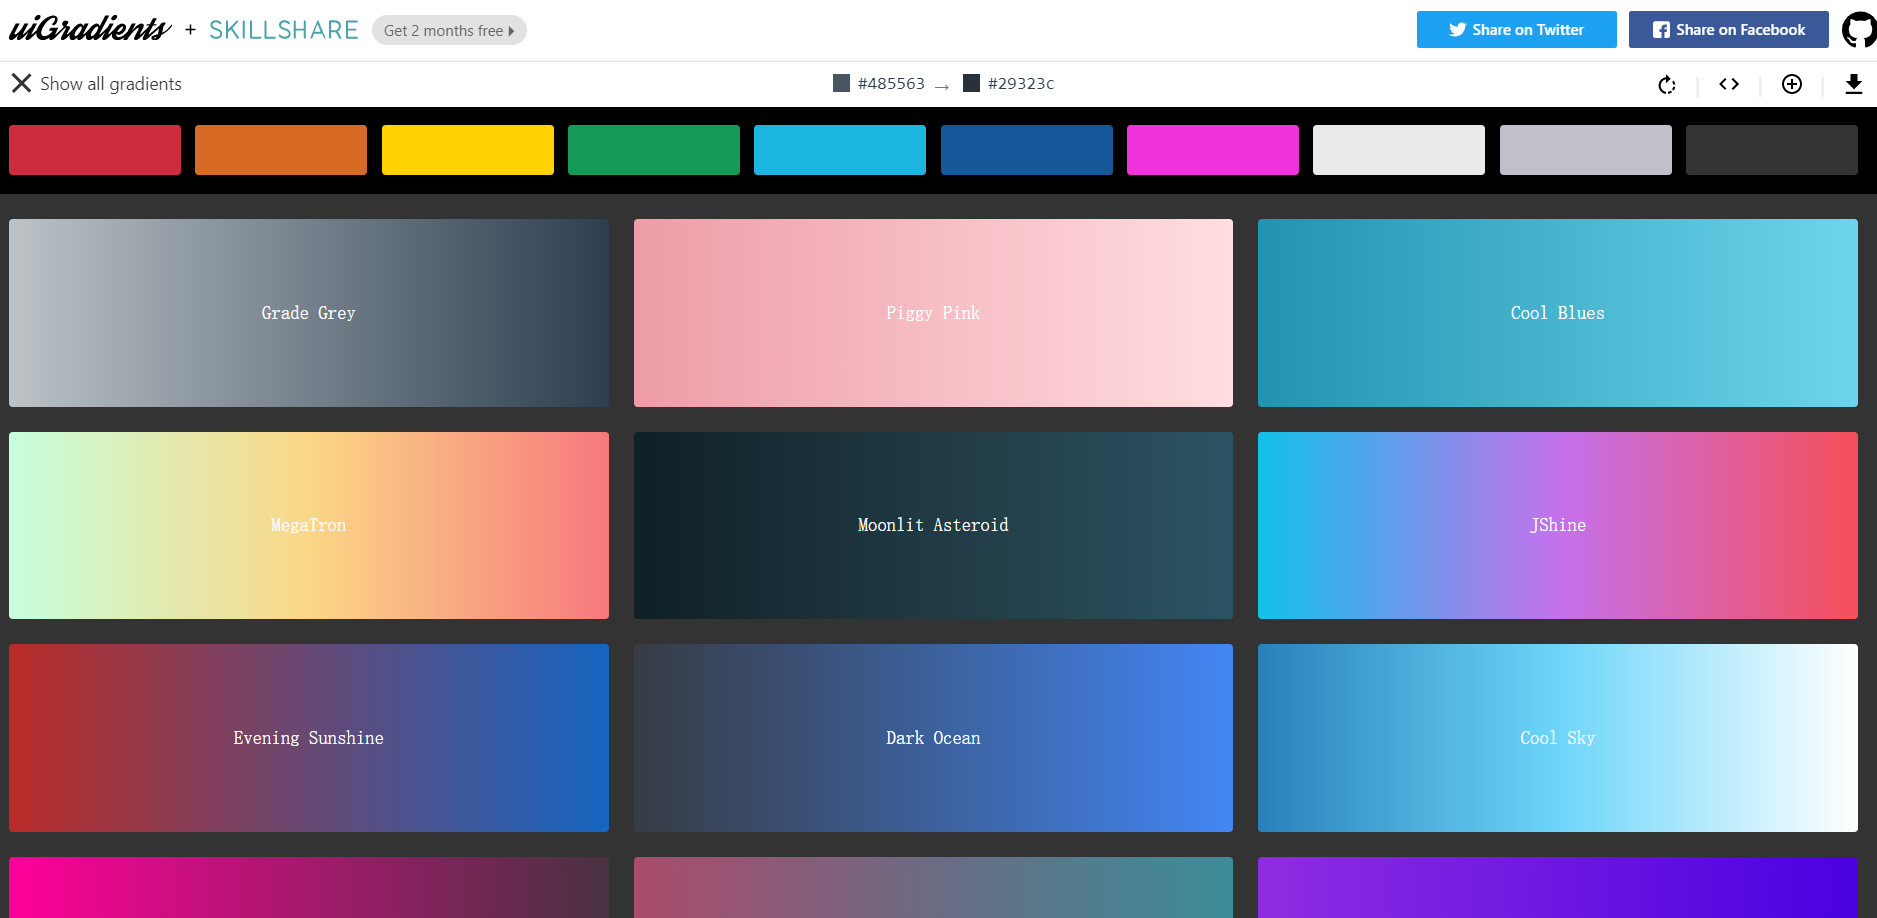1877x918 pixels.
Task: Click Get 2 months free button
Action: (x=449, y=30)
